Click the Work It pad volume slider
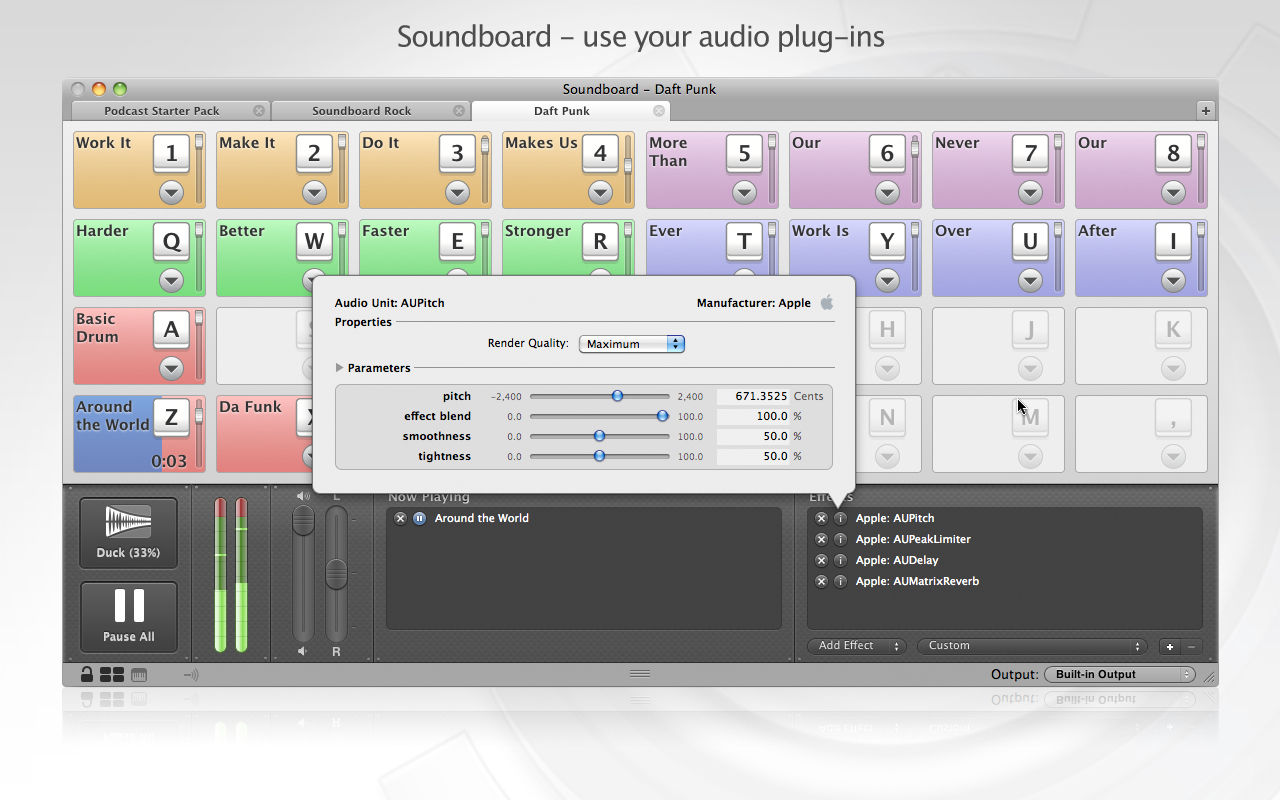The image size is (1280, 800). pyautogui.click(x=199, y=168)
